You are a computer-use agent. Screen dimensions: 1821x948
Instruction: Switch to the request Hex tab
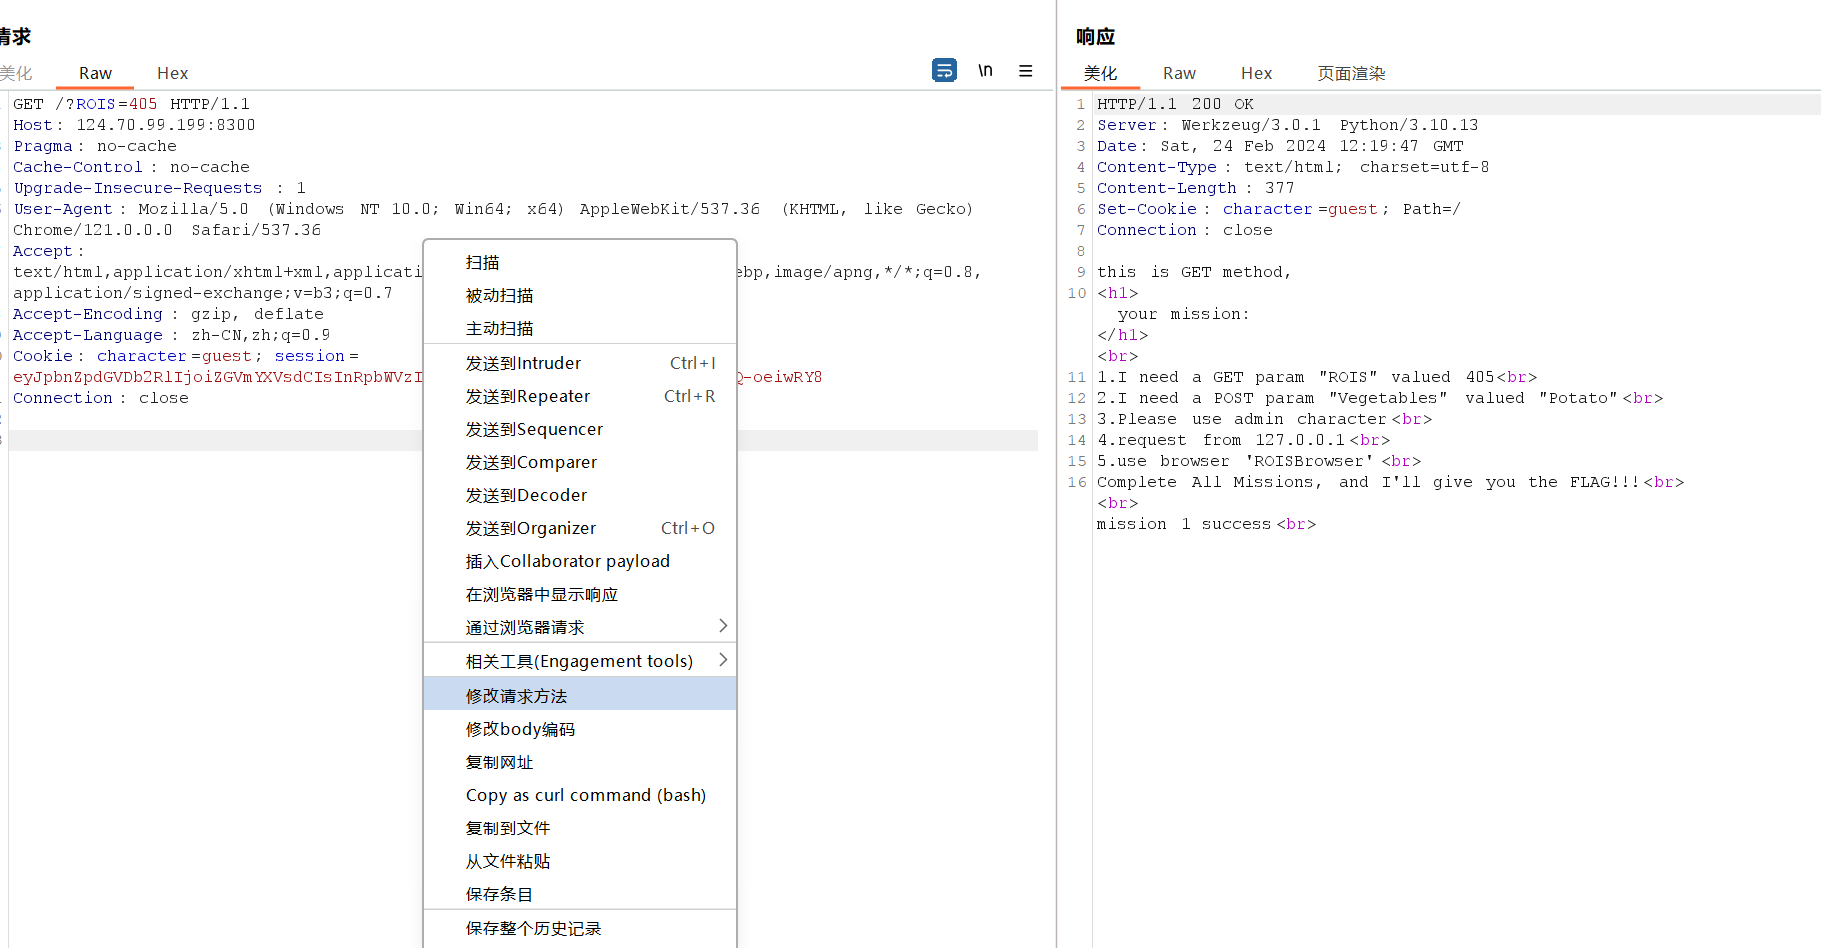click(172, 73)
